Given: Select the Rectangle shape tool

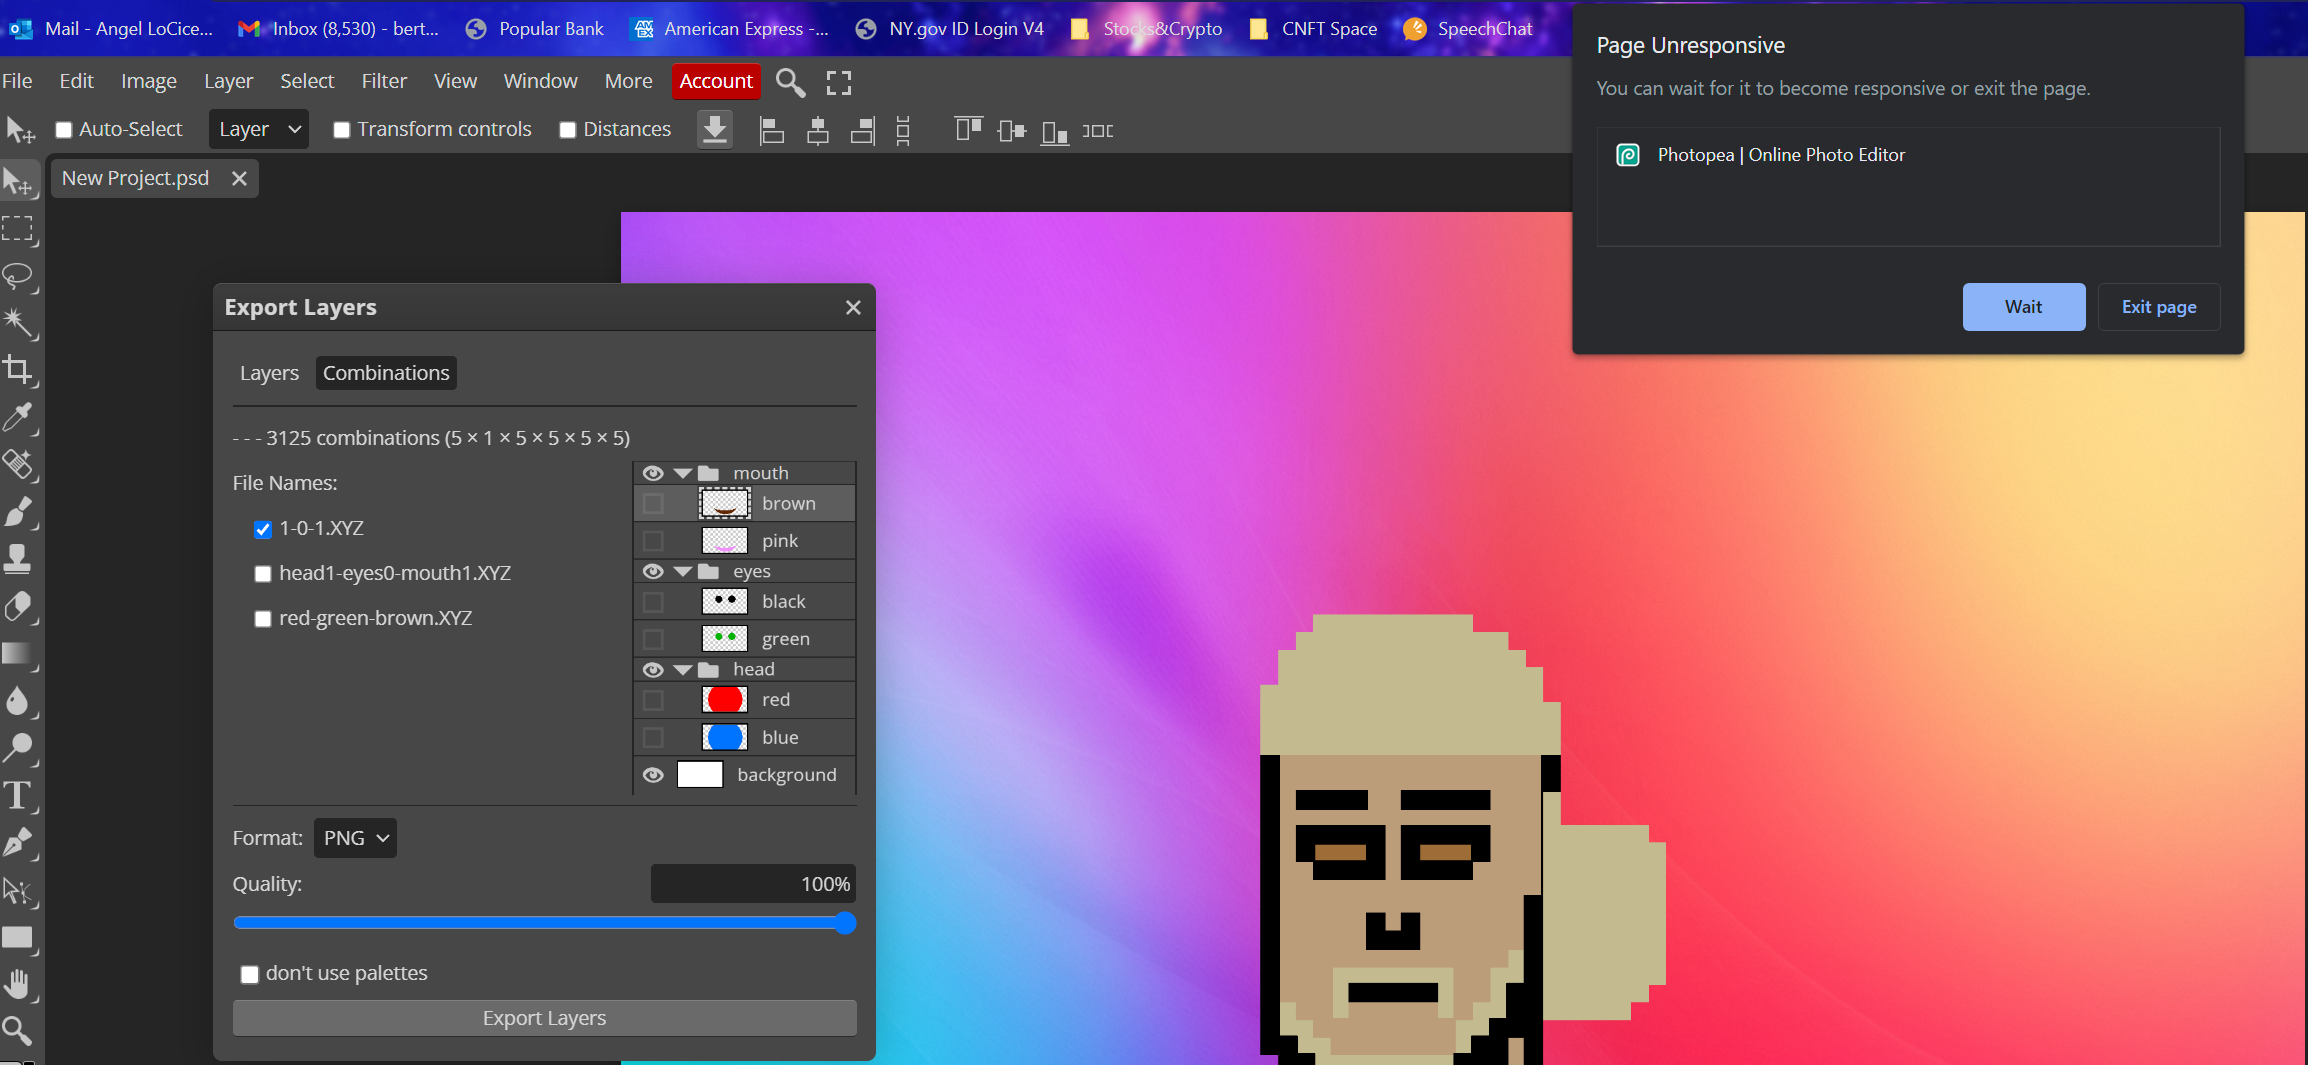Looking at the screenshot, I should coord(19,937).
